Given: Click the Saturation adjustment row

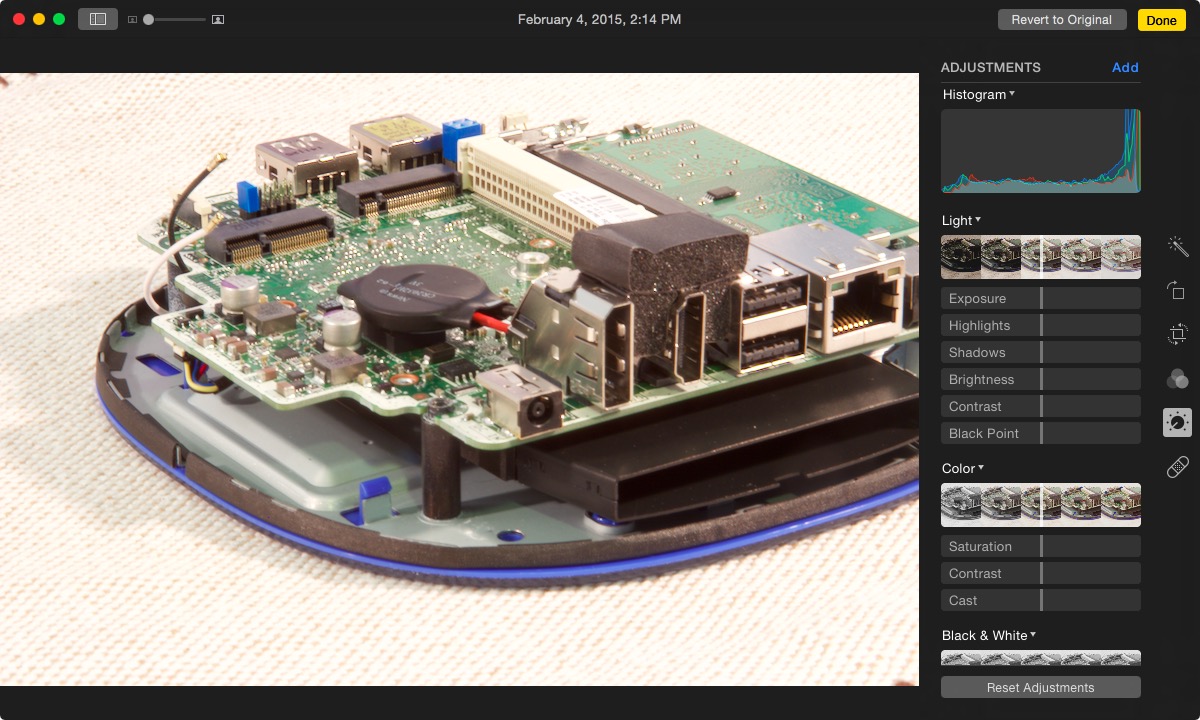Looking at the screenshot, I should click(1040, 546).
